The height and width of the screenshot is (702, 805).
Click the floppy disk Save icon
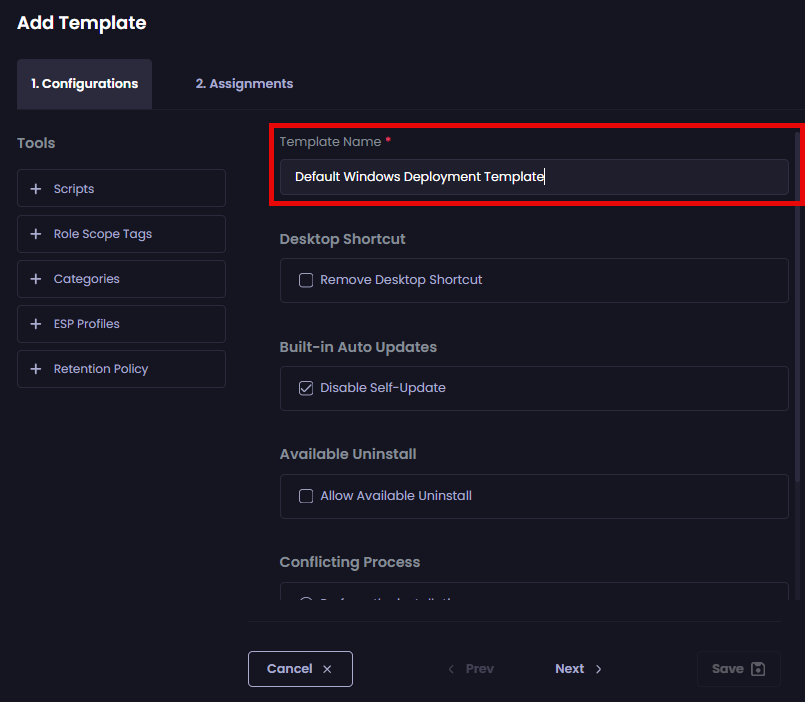point(758,669)
